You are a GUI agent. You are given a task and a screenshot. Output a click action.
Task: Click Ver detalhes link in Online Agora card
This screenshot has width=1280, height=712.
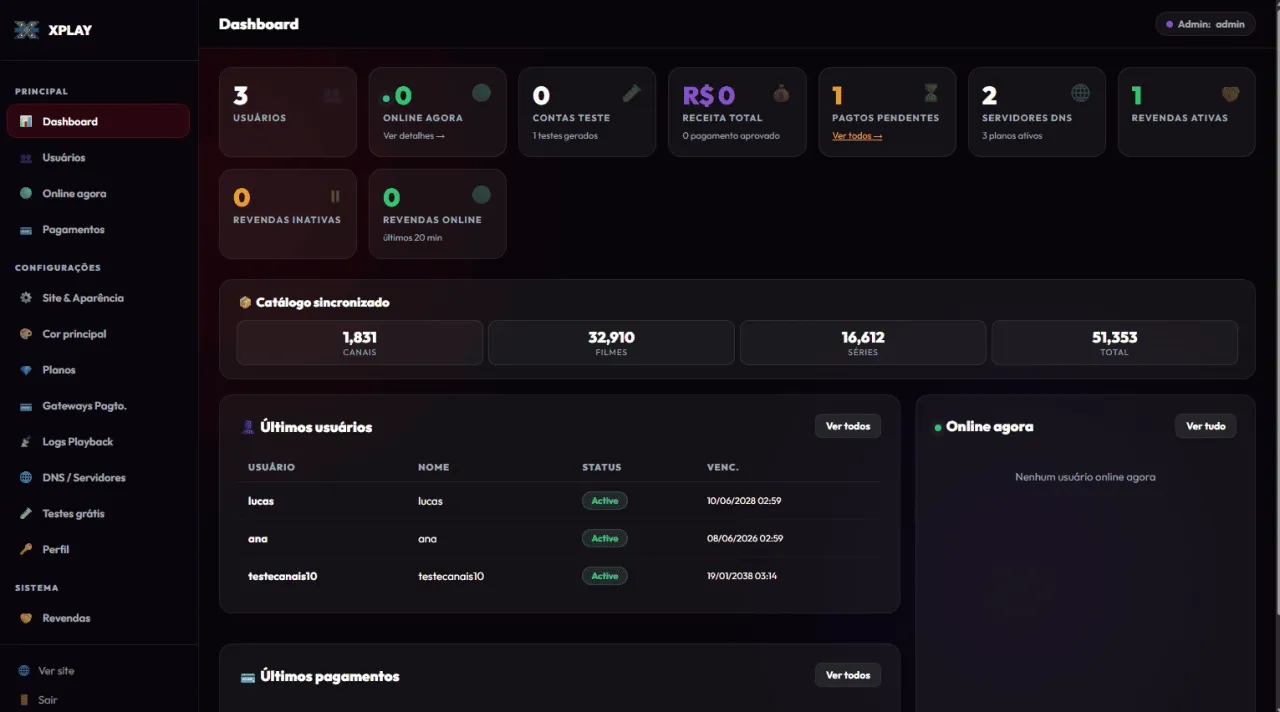pyautogui.click(x=414, y=136)
